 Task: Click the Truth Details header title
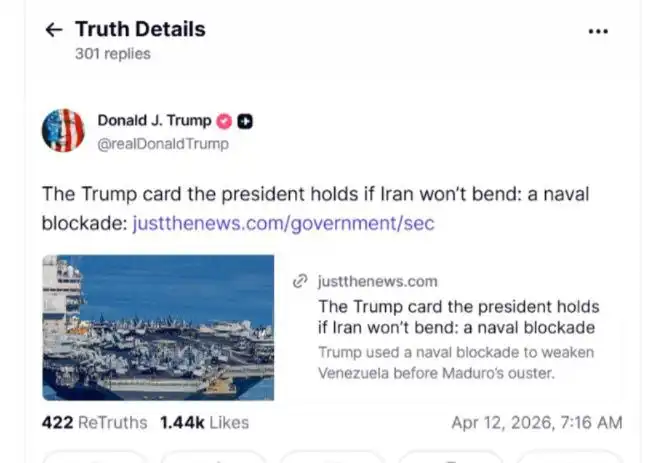click(x=140, y=29)
